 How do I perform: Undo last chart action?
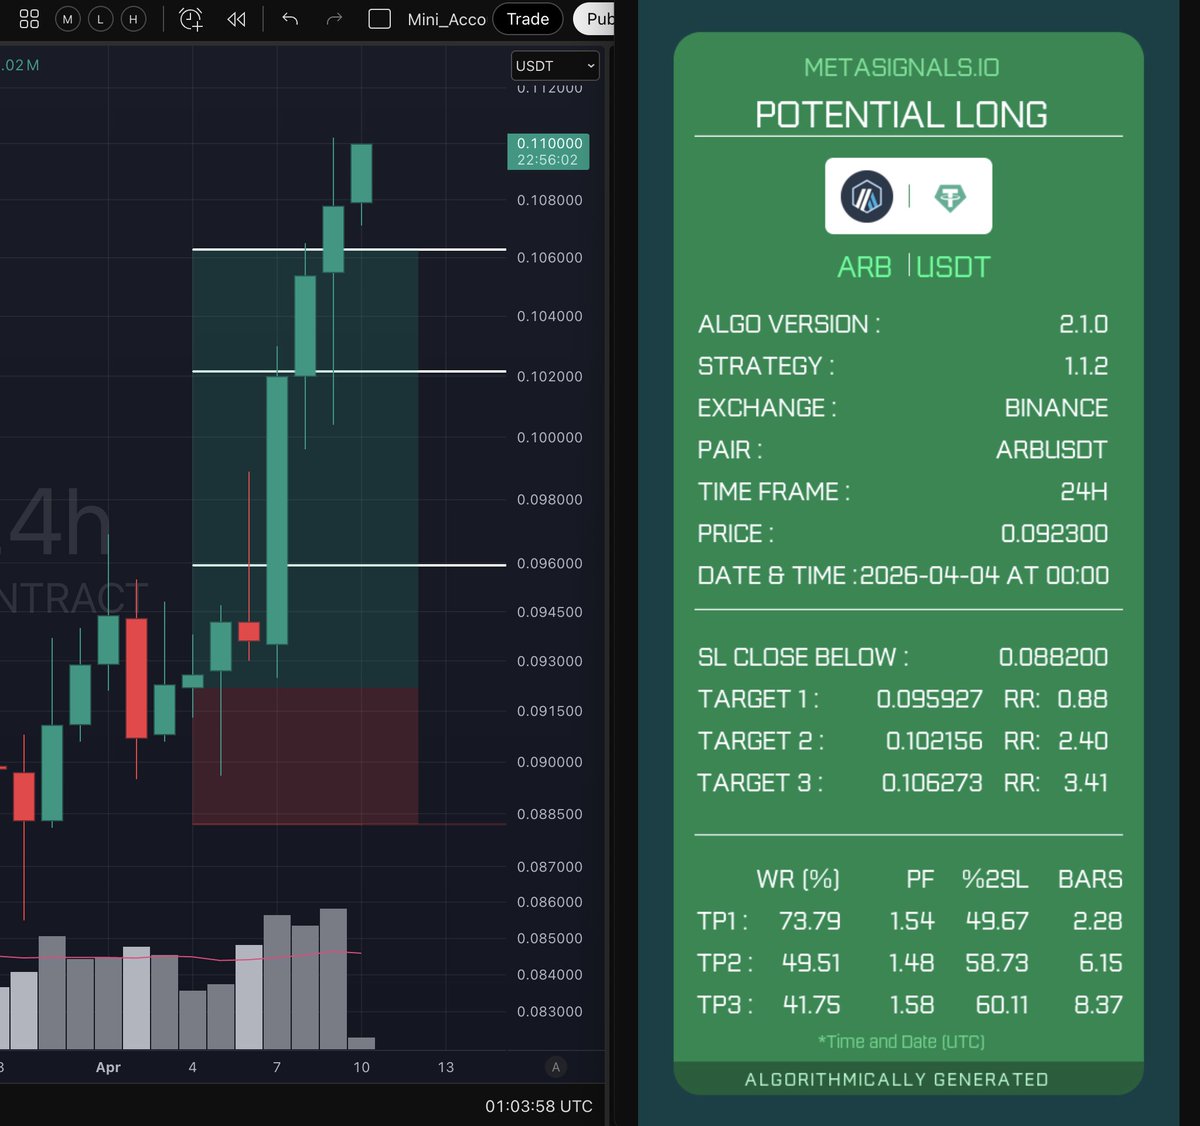coord(290,19)
